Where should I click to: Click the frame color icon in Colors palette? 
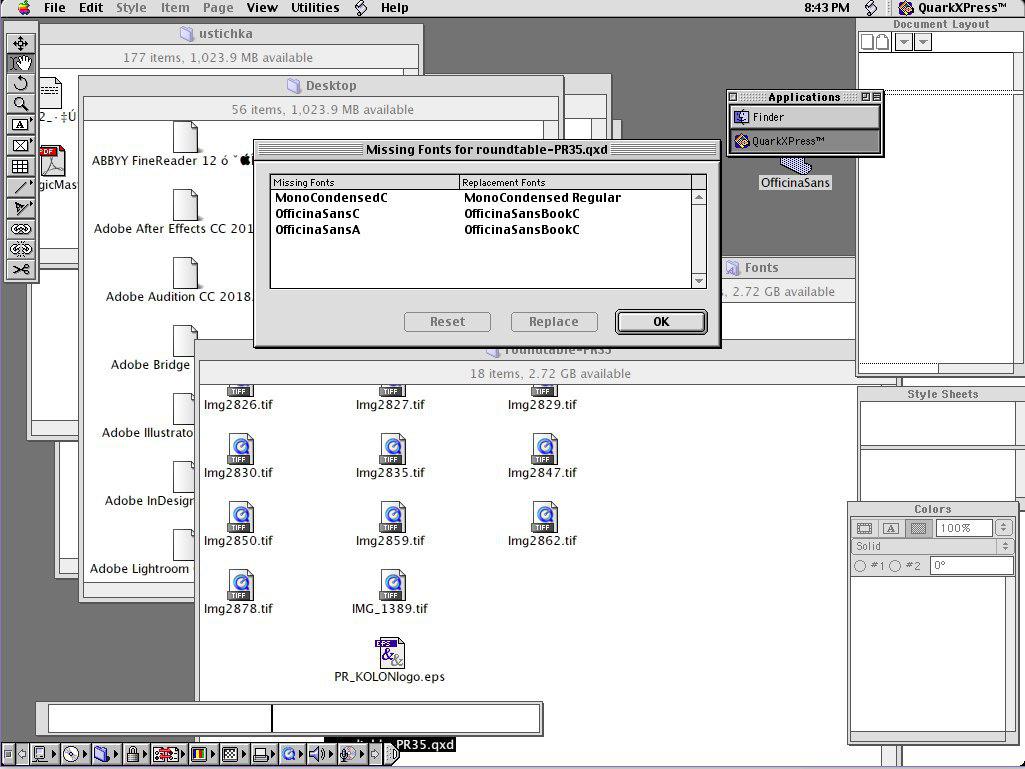click(865, 528)
